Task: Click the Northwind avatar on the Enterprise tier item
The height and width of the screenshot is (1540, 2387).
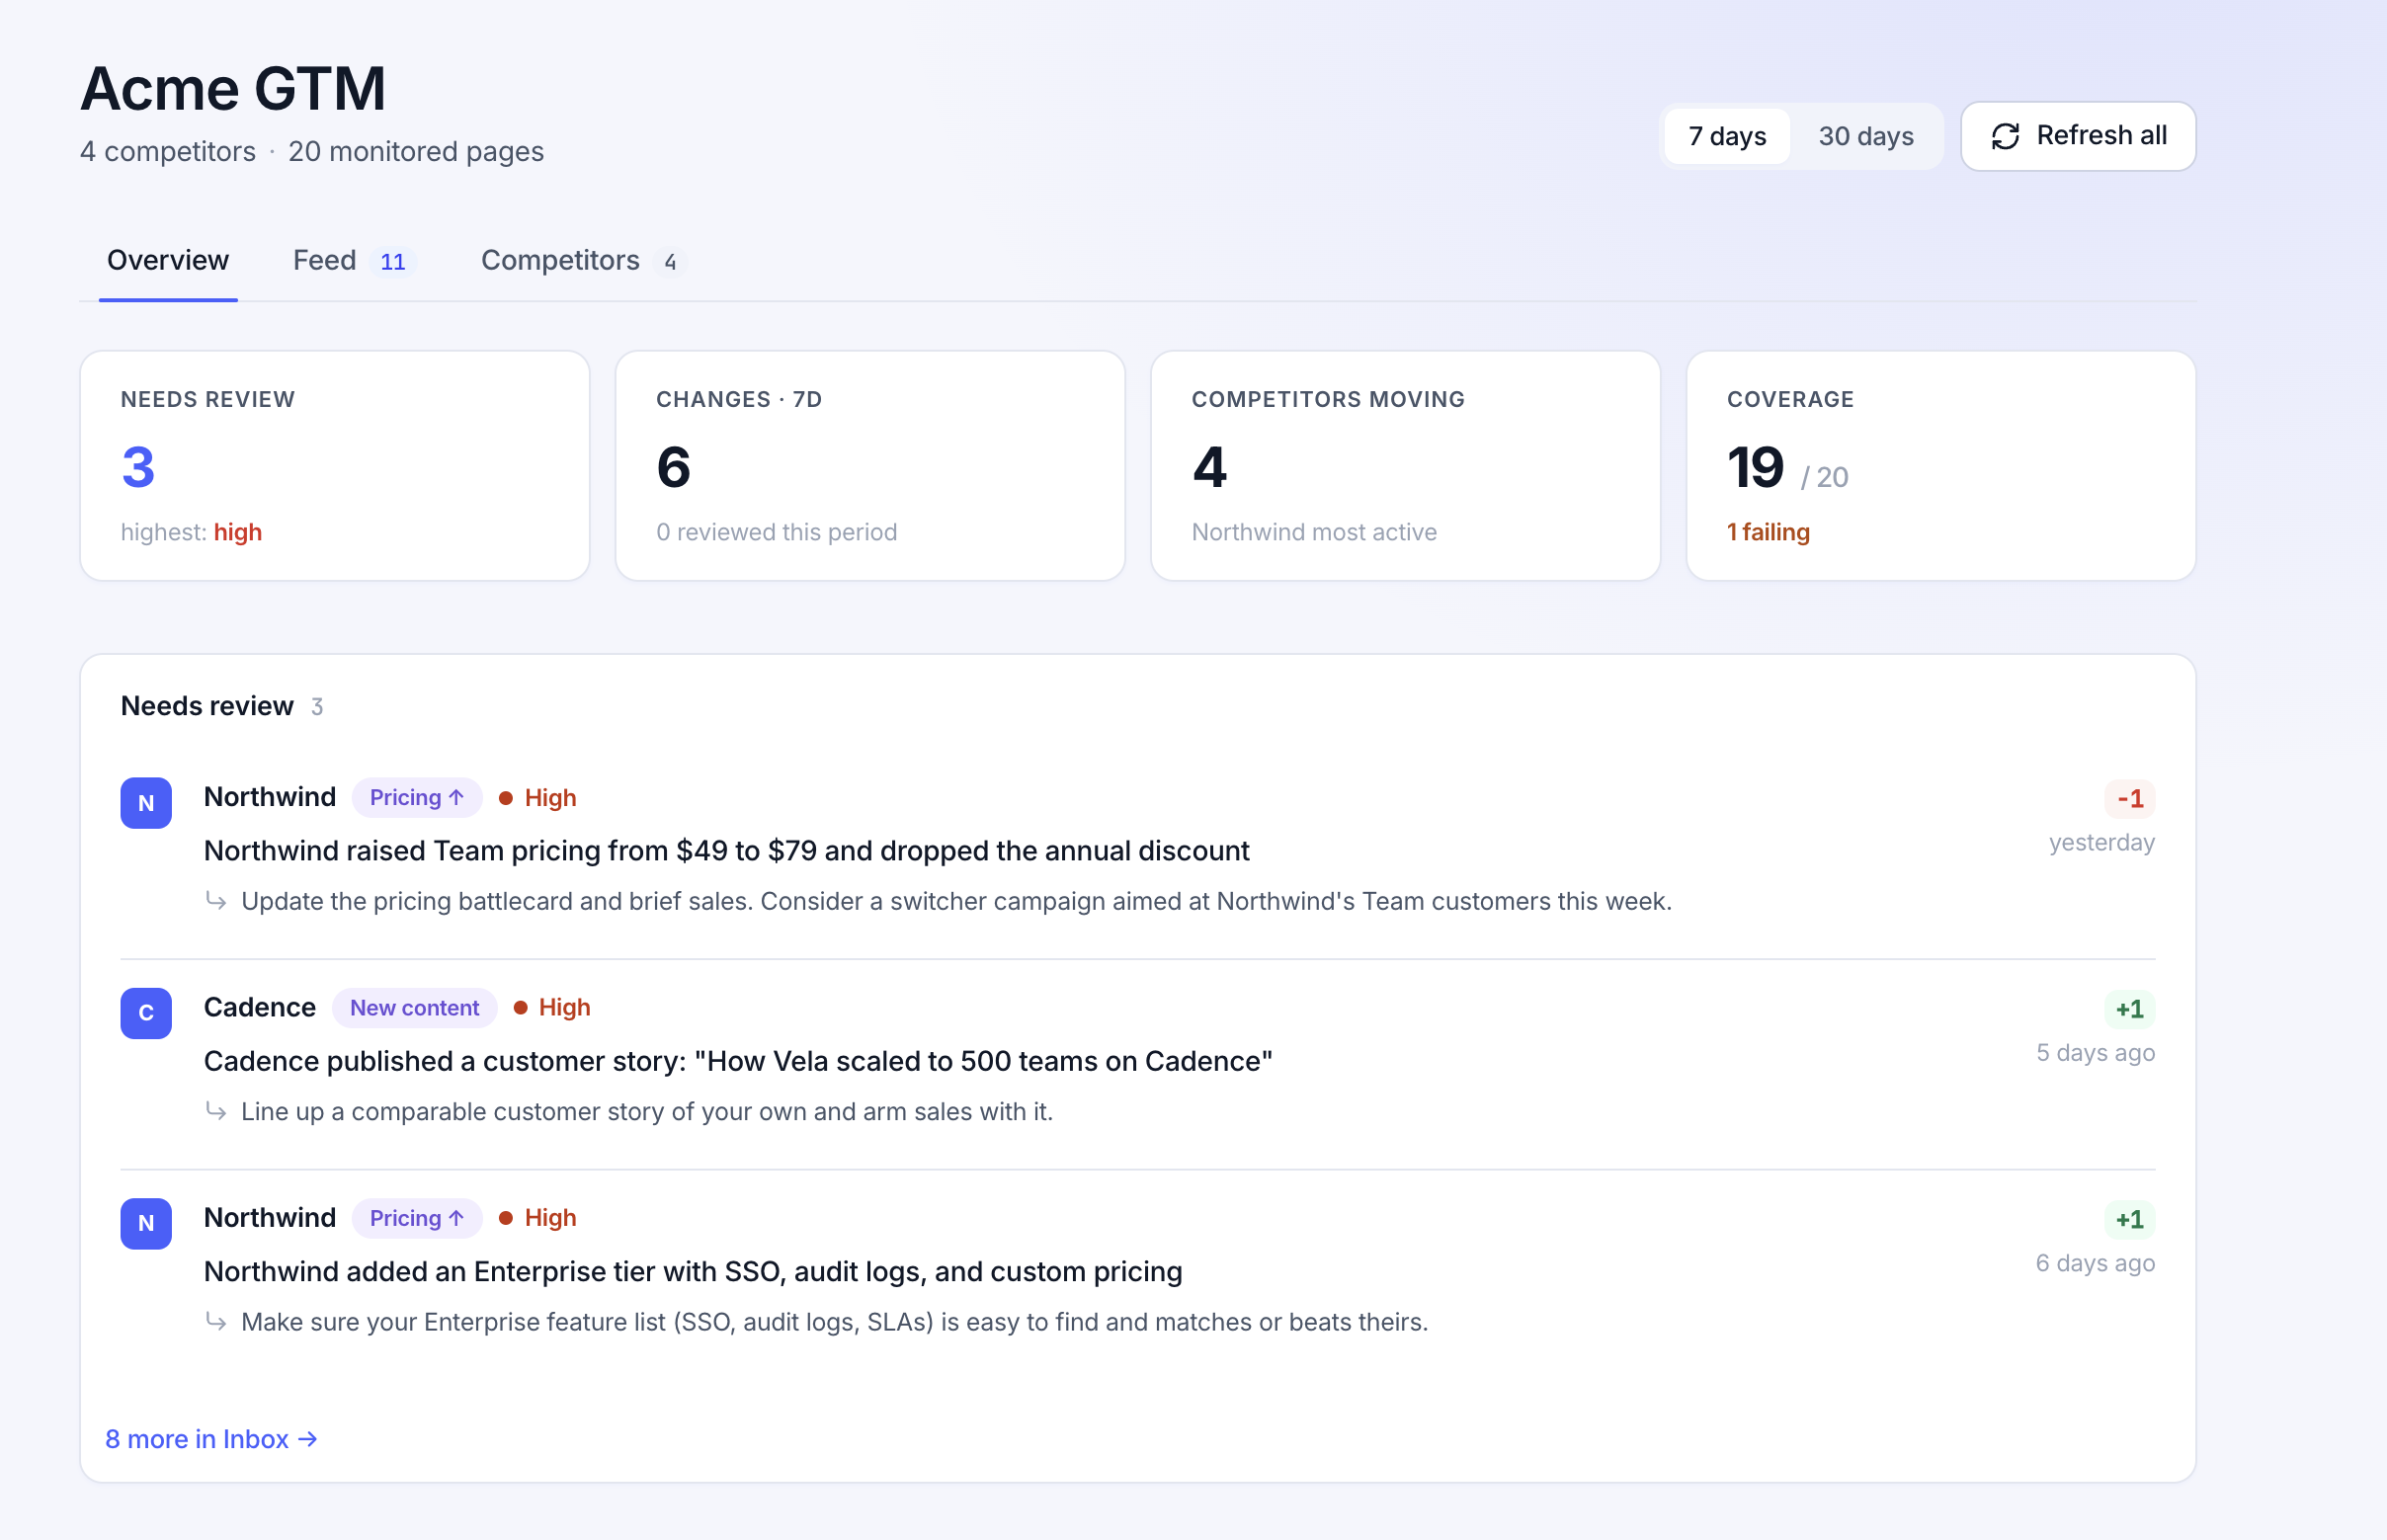Action: [x=146, y=1223]
